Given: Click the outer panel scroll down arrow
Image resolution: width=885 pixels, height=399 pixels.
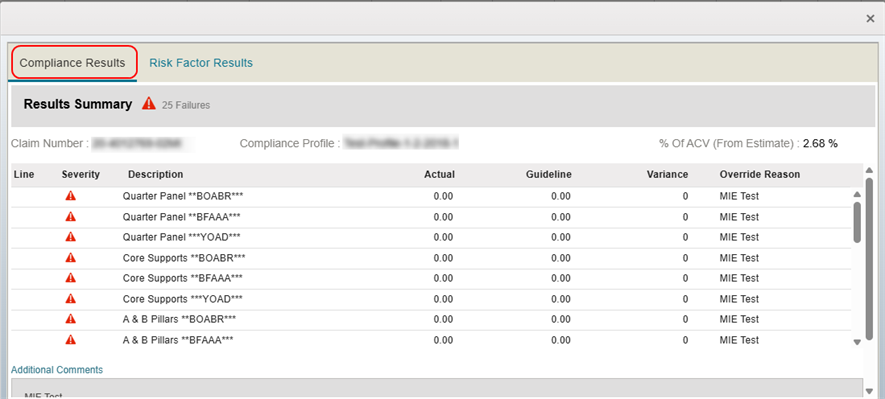Looking at the screenshot, I should pos(870,391).
